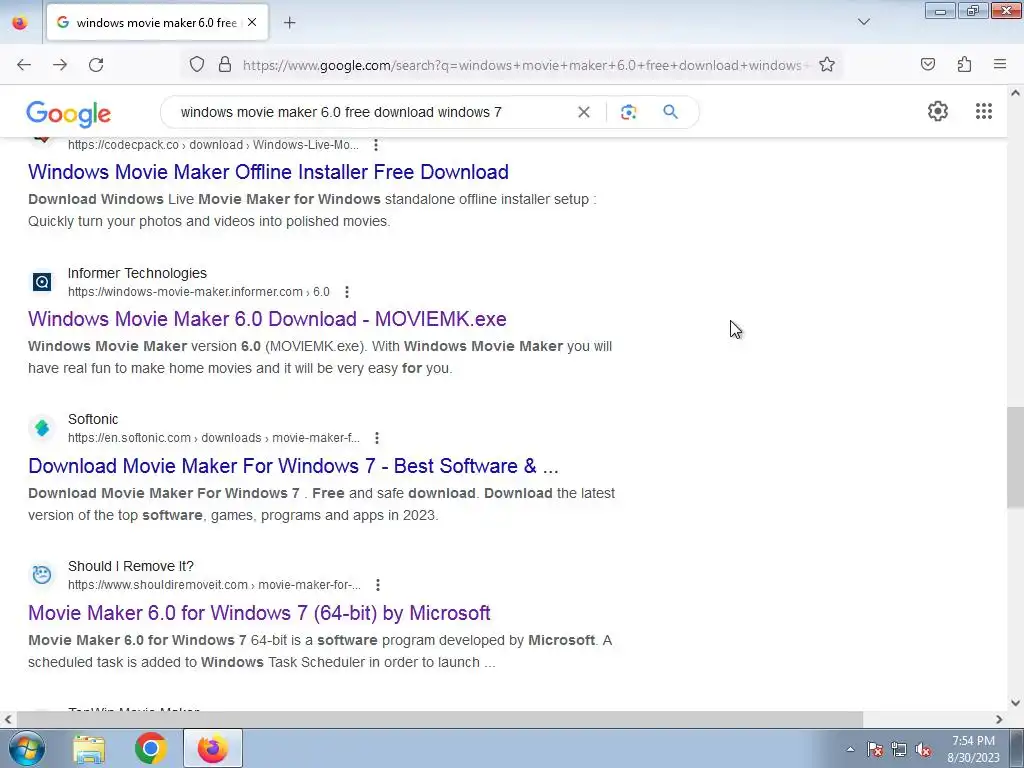Click the codecpack.co download URL breadcrumb
Image resolution: width=1024 pixels, height=768 pixels.
click(x=213, y=145)
